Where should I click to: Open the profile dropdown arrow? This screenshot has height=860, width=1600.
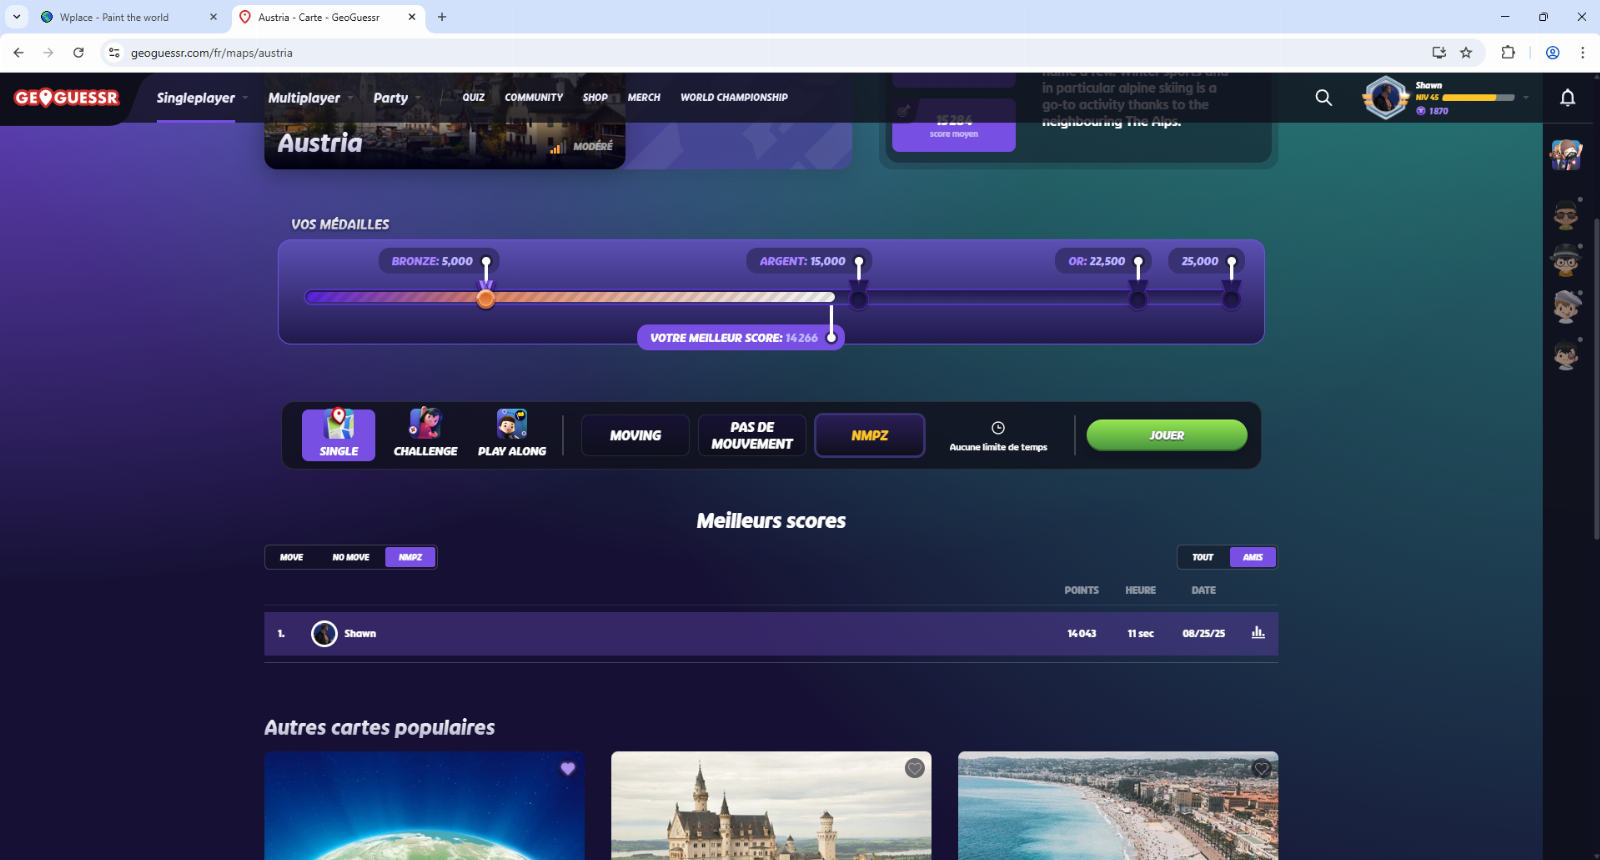tap(1525, 98)
